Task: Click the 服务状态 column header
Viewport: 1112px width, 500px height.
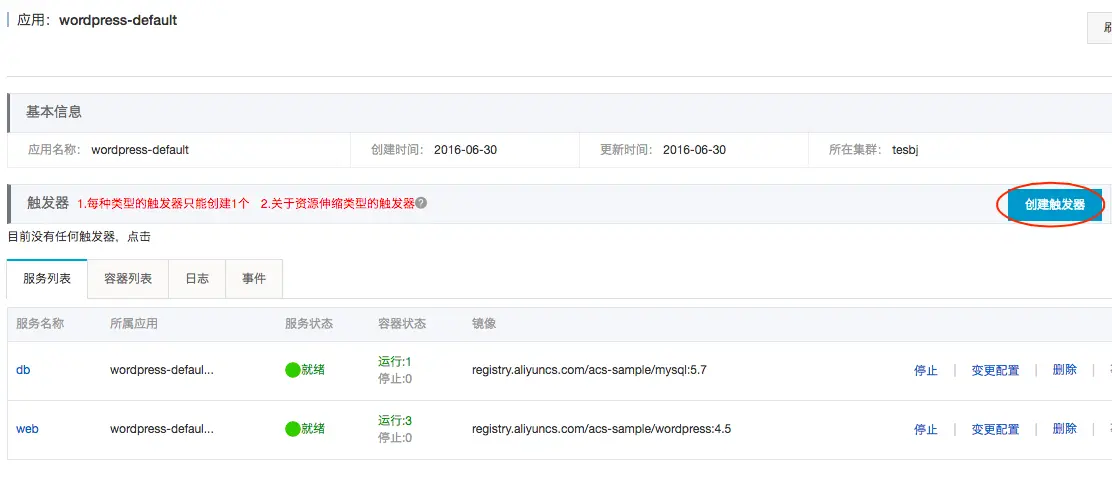Action: tap(308, 323)
